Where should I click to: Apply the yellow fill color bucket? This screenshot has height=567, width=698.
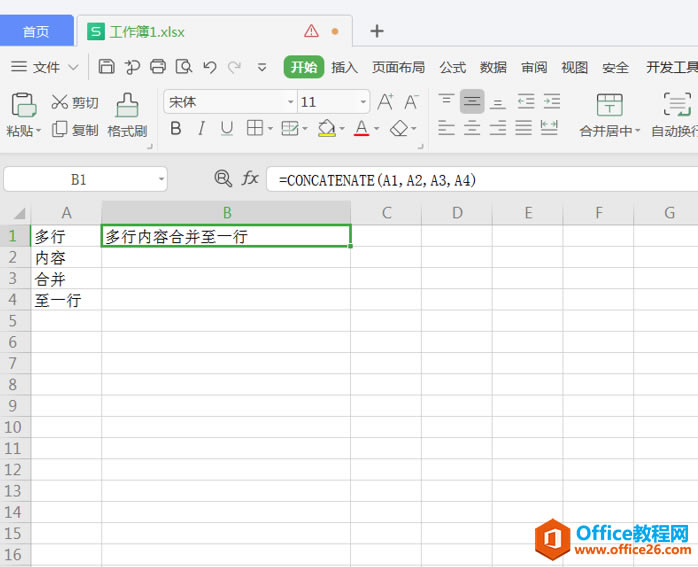coord(326,128)
